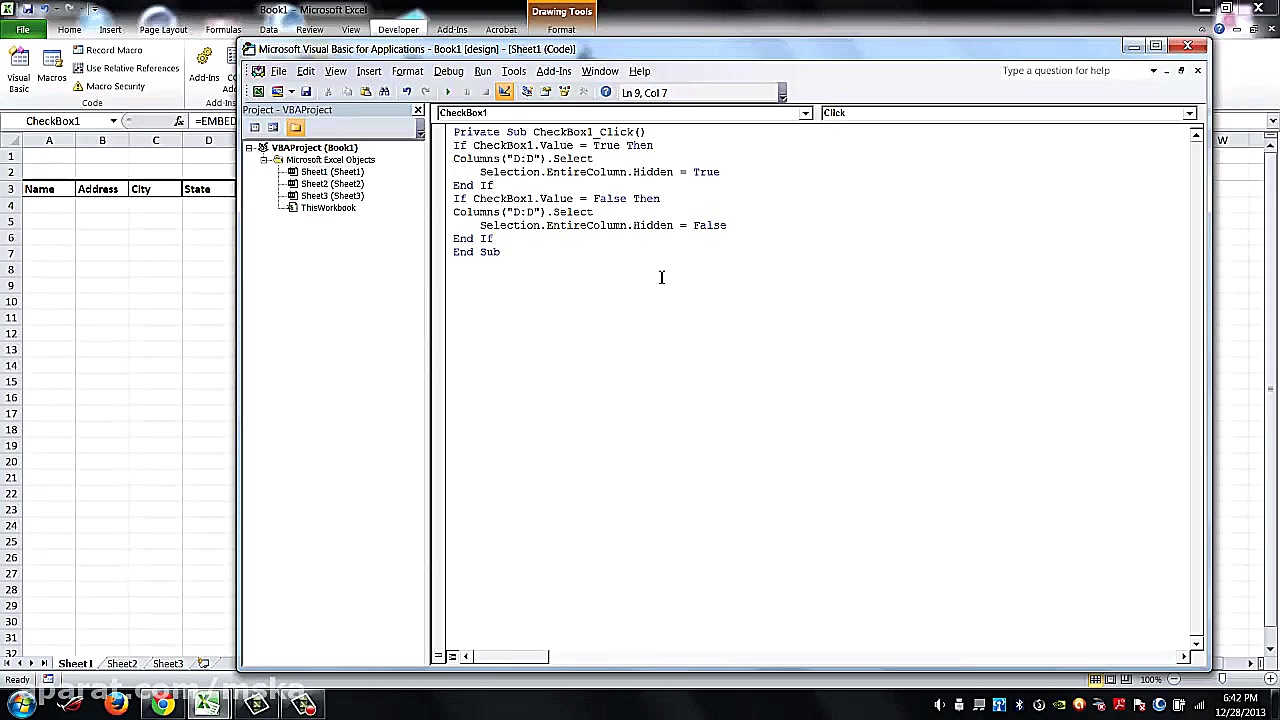Click code window horizontal scrollbar thumb

[510, 657]
